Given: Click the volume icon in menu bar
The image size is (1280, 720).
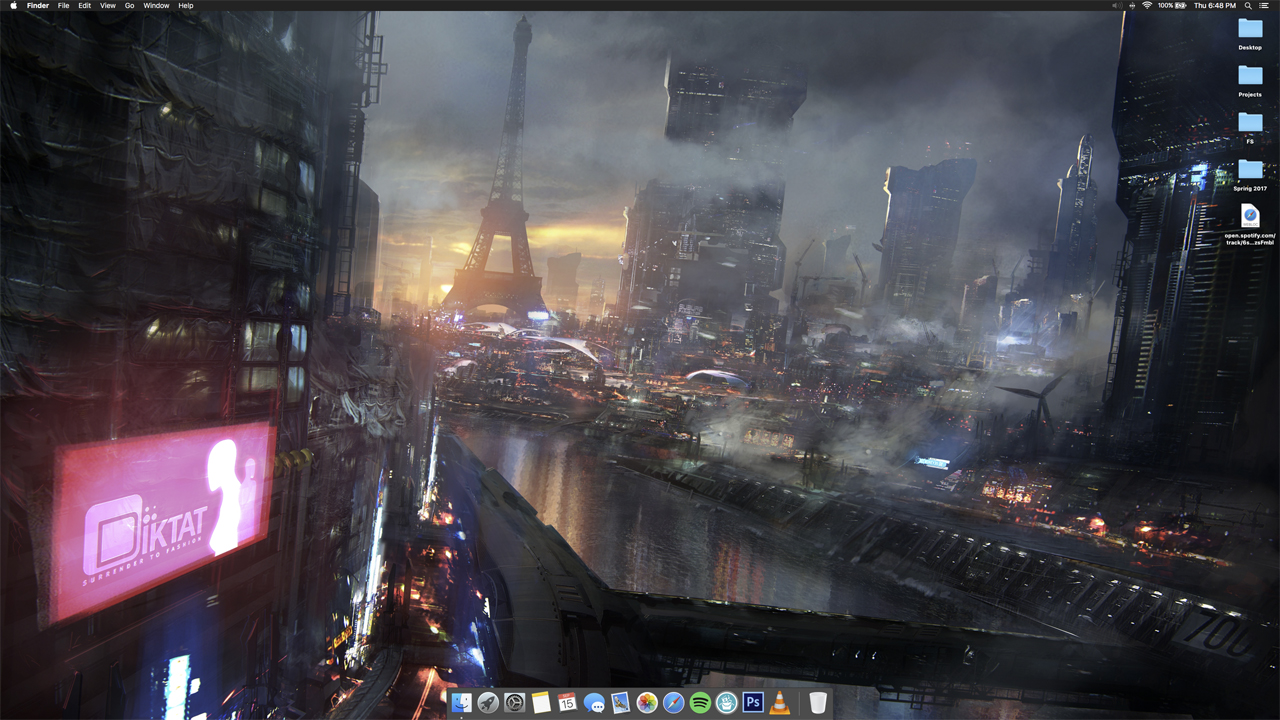Looking at the screenshot, I should pos(1116,5).
